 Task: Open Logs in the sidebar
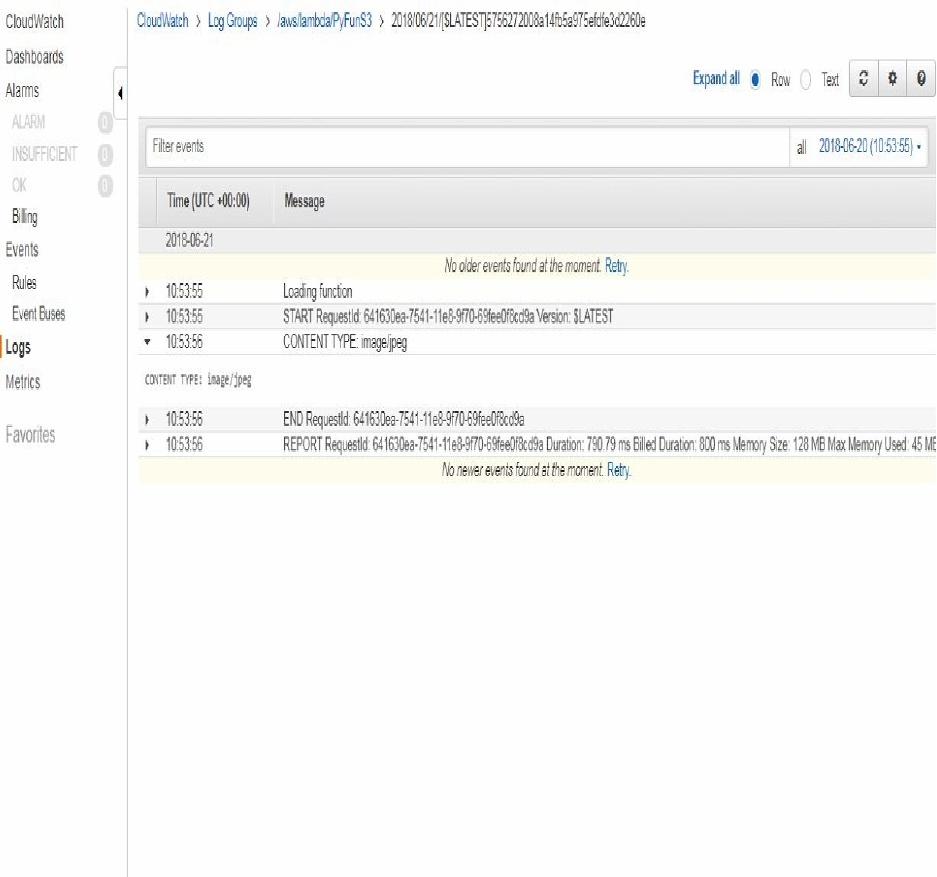[x=18, y=348]
